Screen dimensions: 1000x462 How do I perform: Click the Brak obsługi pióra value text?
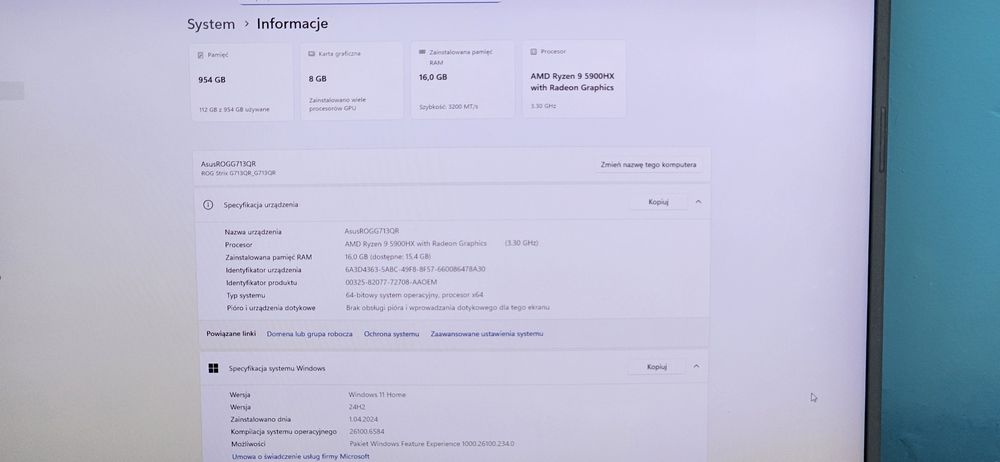click(x=448, y=308)
